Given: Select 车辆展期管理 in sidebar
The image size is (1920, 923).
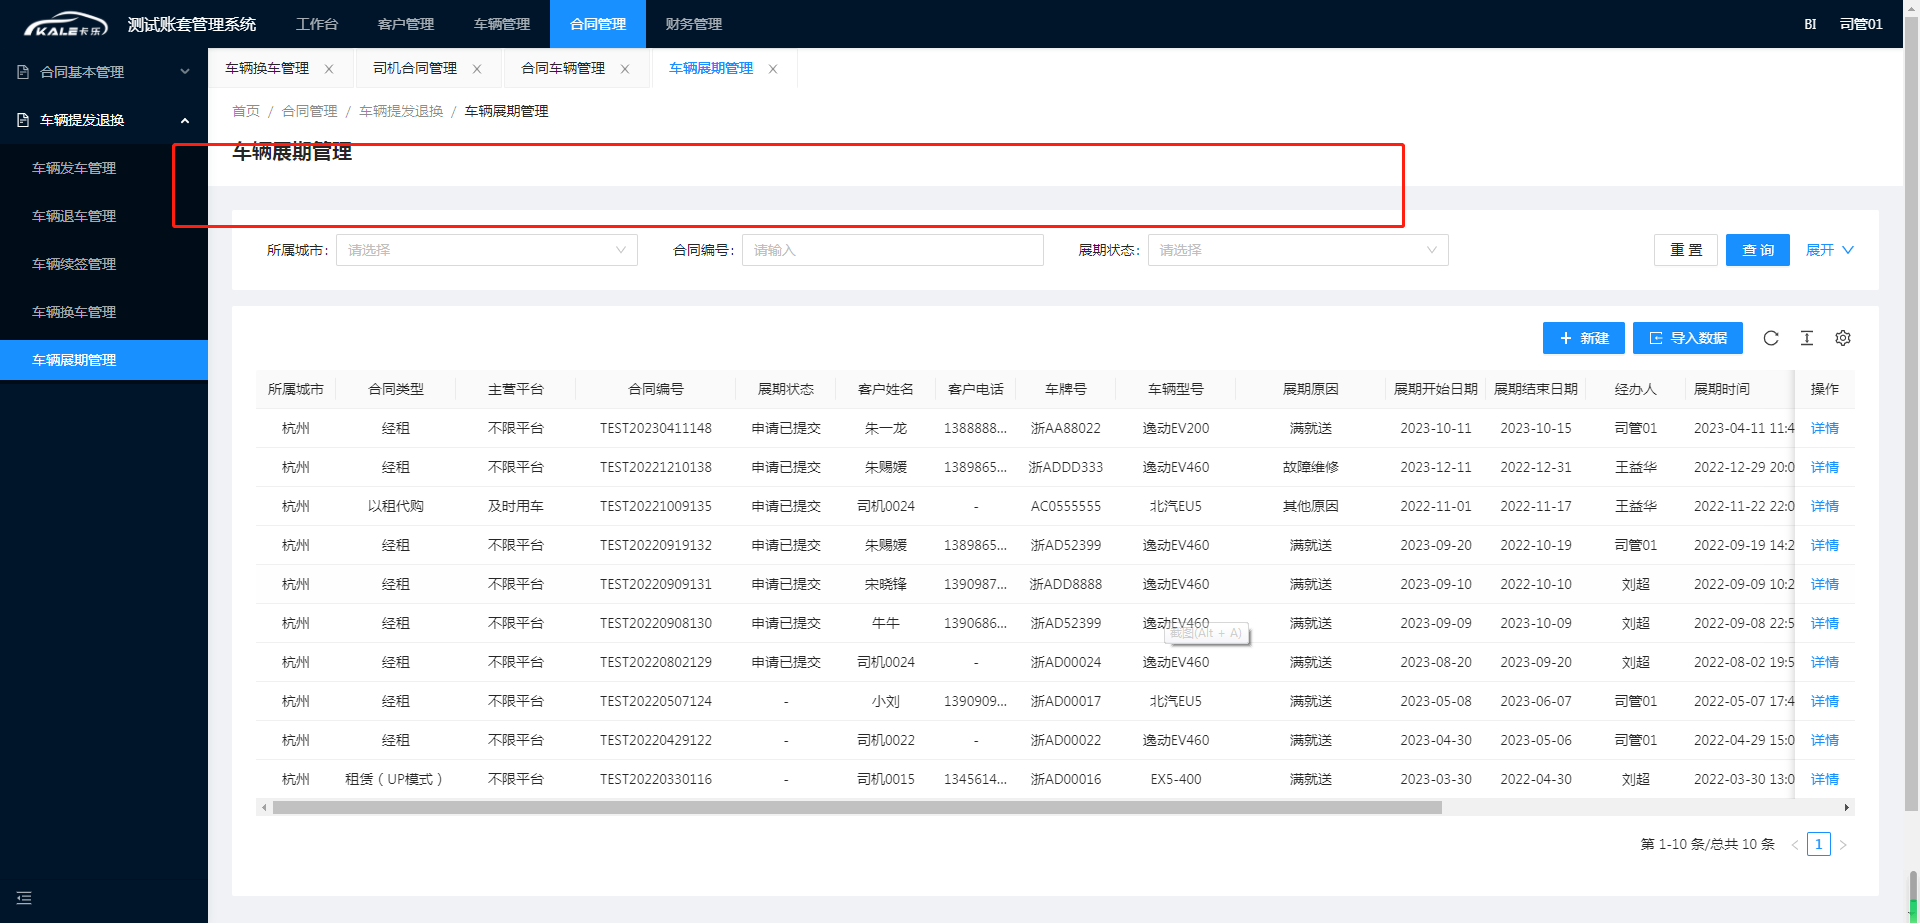Looking at the screenshot, I should click(x=104, y=360).
